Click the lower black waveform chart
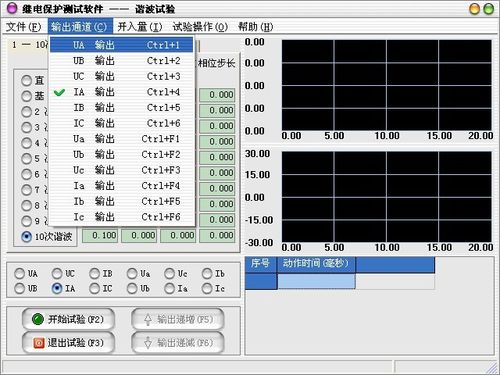Image resolution: width=500 pixels, height=375 pixels. tap(387, 197)
